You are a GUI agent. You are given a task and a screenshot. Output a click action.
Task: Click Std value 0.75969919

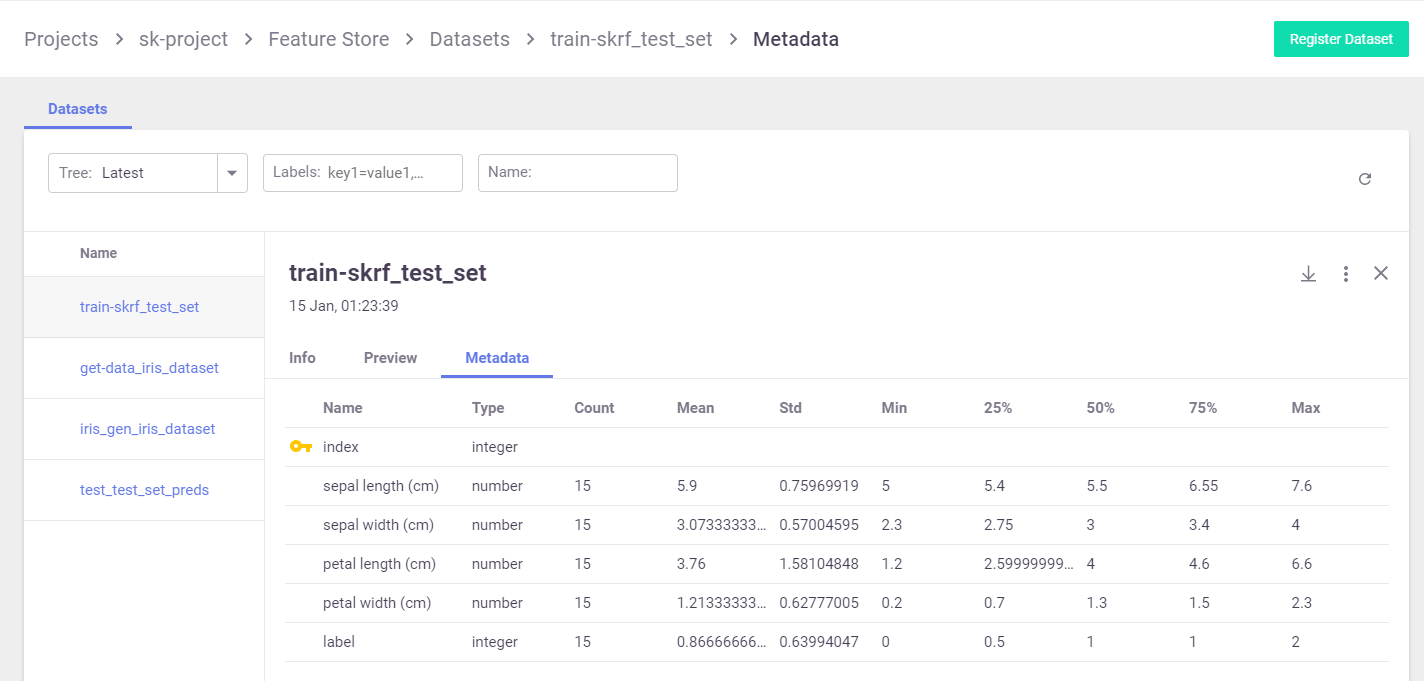click(819, 486)
